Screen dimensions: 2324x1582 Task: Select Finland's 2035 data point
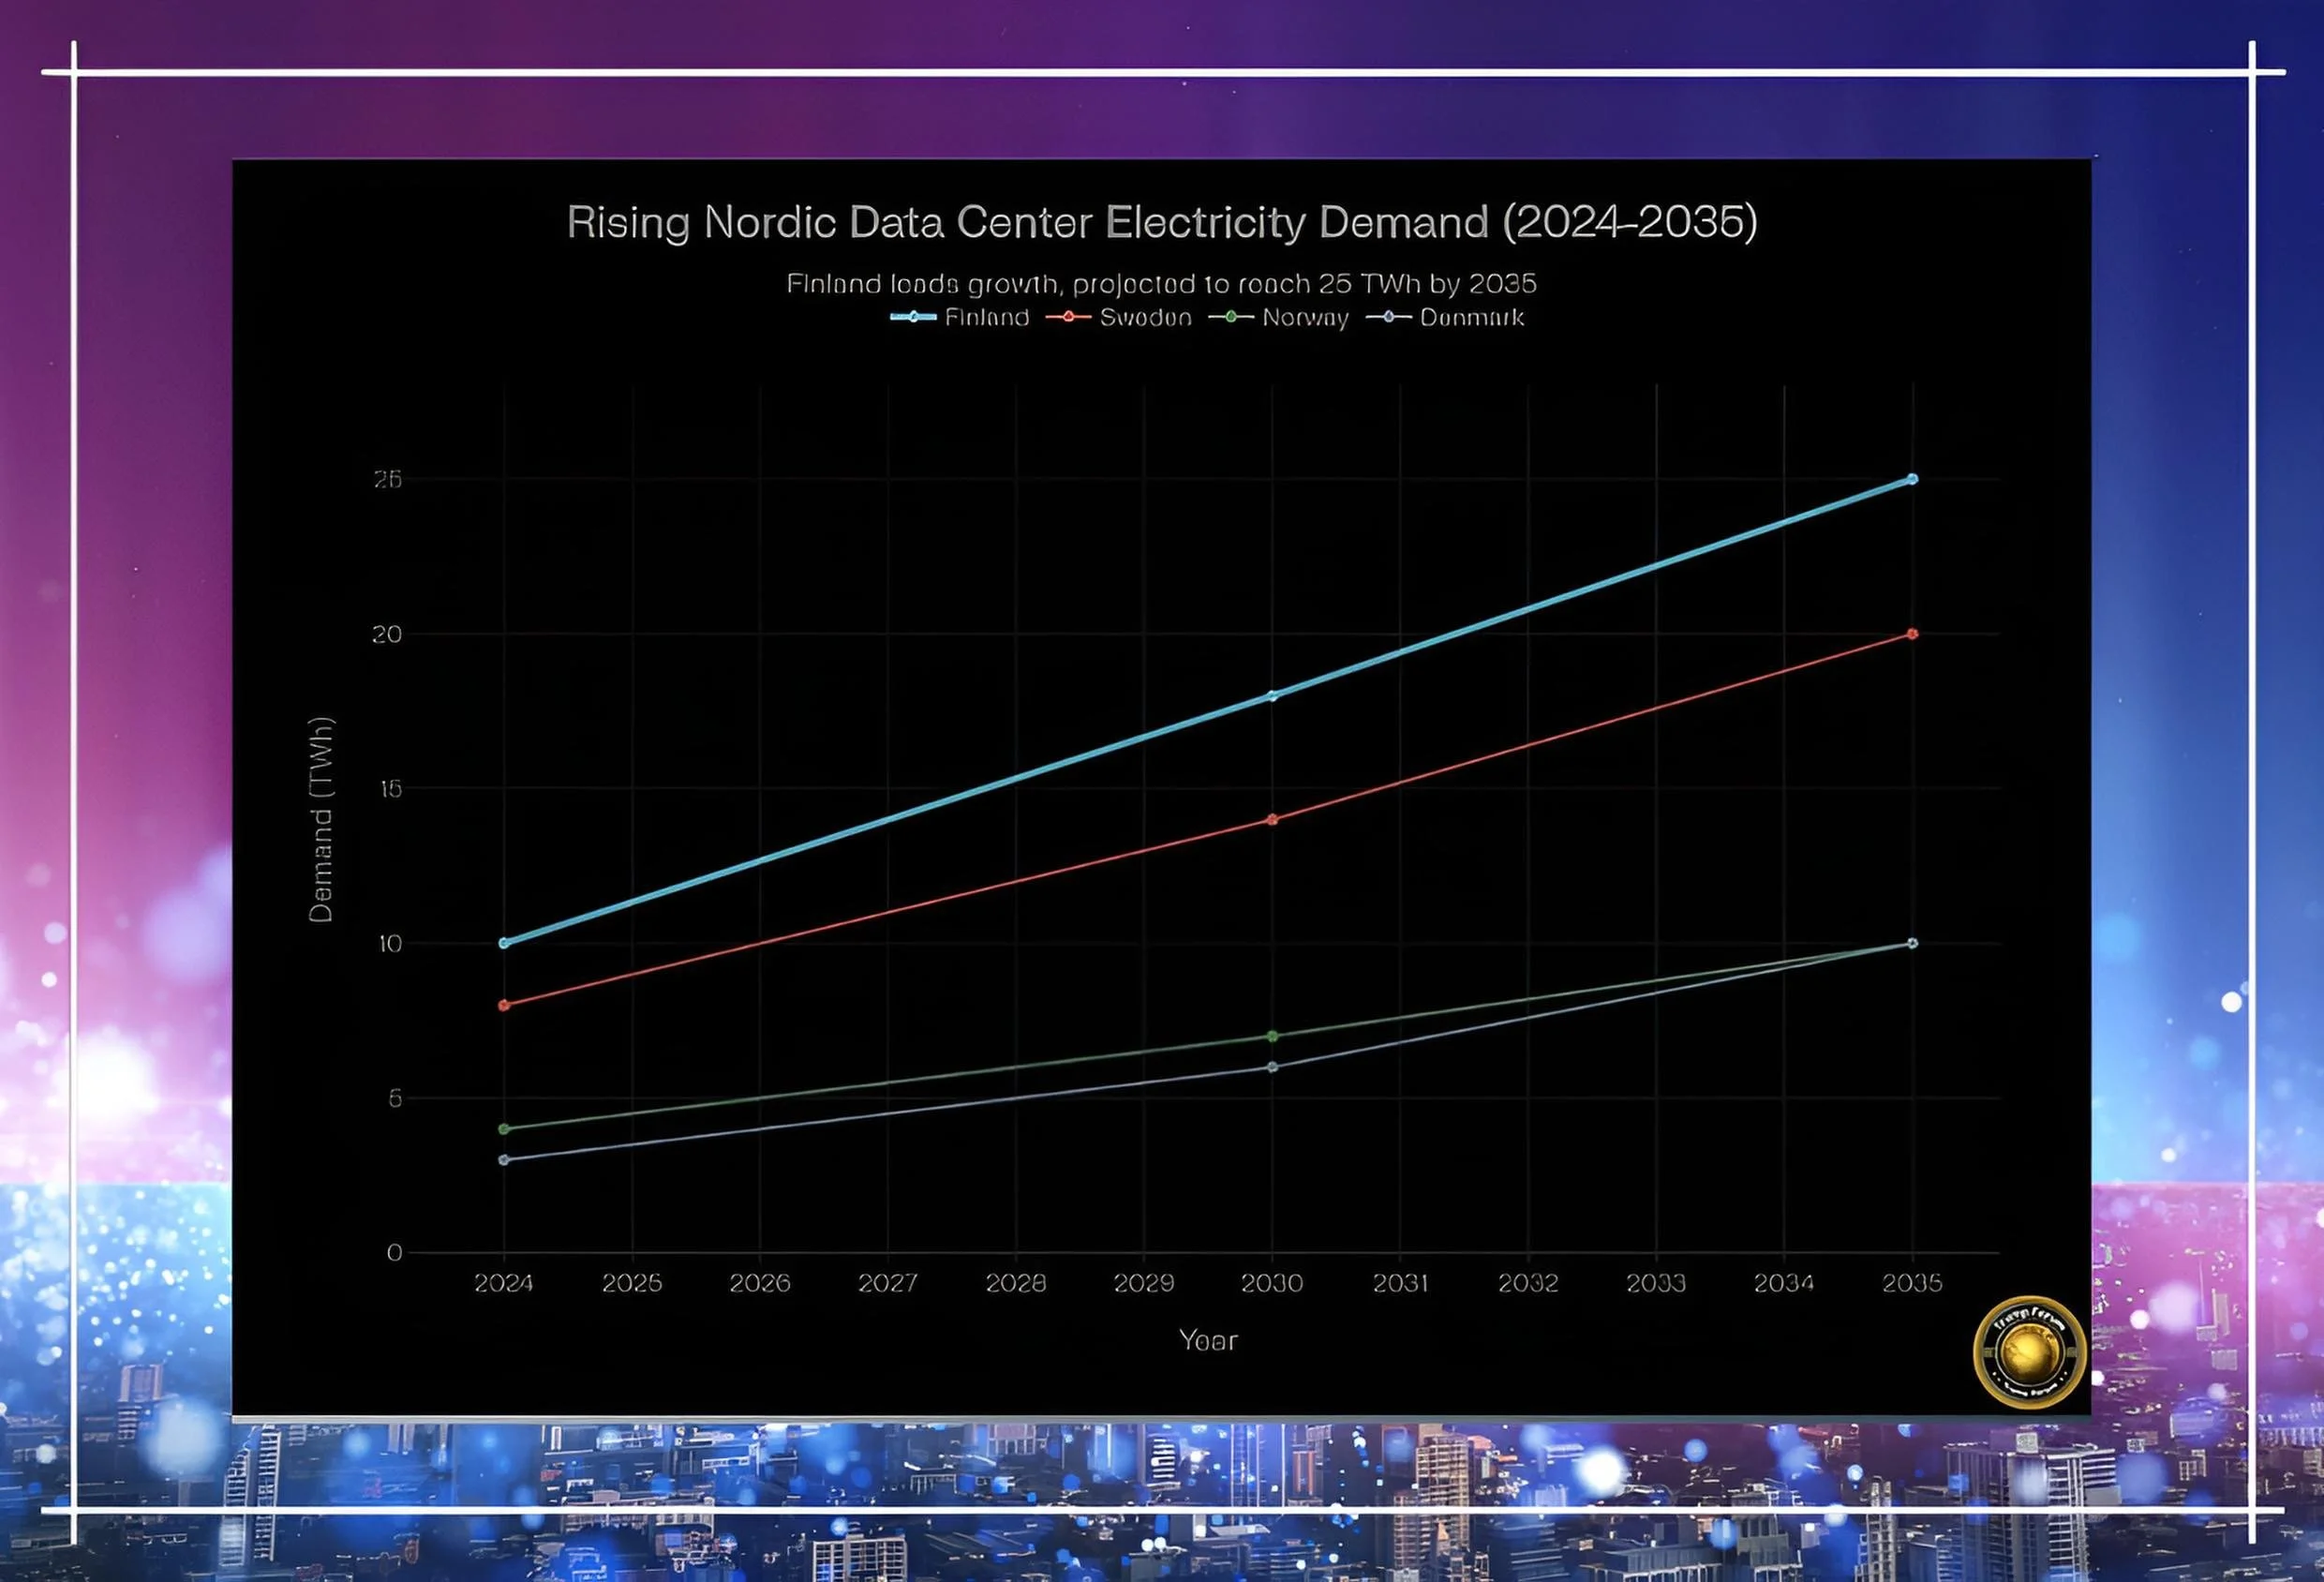click(x=1912, y=480)
